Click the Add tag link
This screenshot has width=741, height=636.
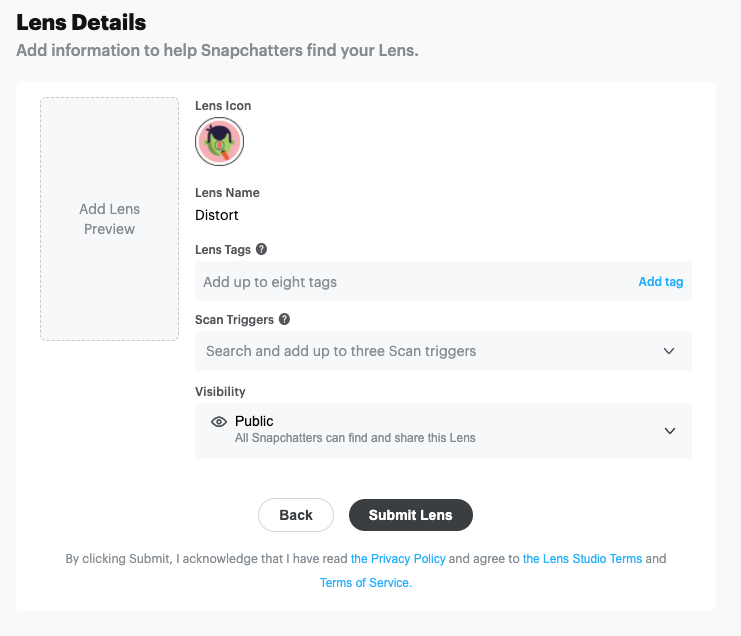(660, 282)
